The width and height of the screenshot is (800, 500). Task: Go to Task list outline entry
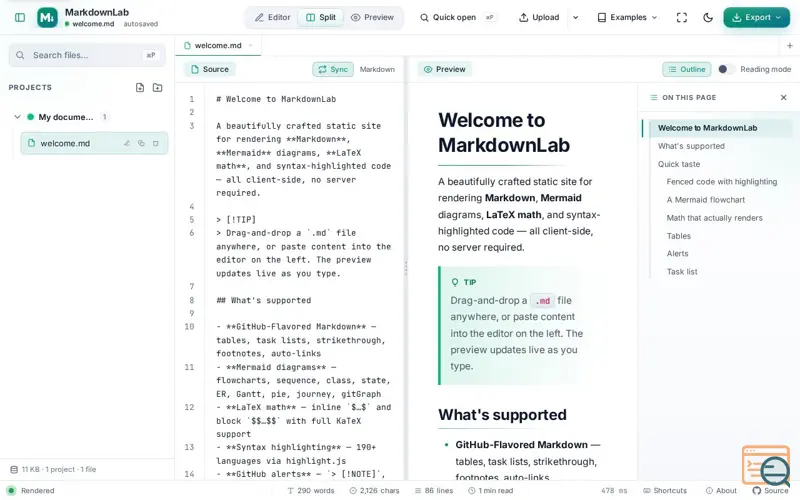682,272
